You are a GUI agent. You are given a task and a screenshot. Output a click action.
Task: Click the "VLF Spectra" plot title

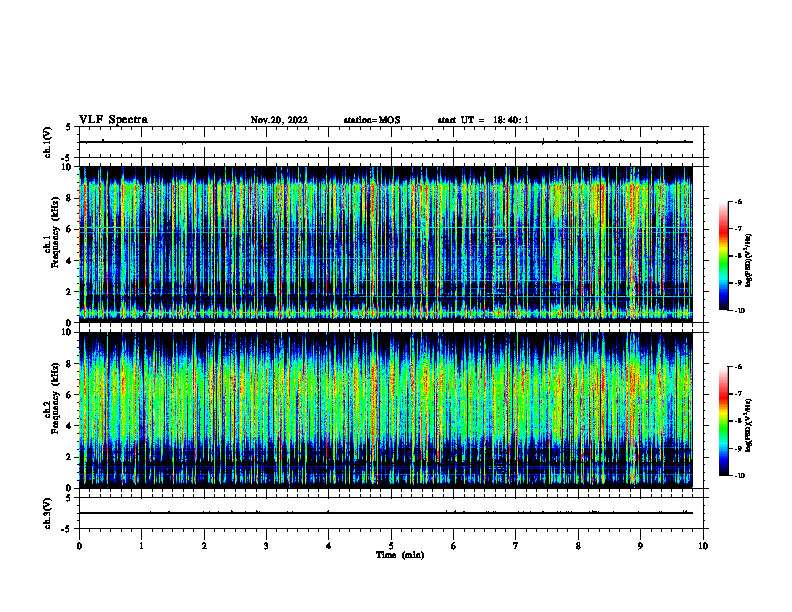113,120
